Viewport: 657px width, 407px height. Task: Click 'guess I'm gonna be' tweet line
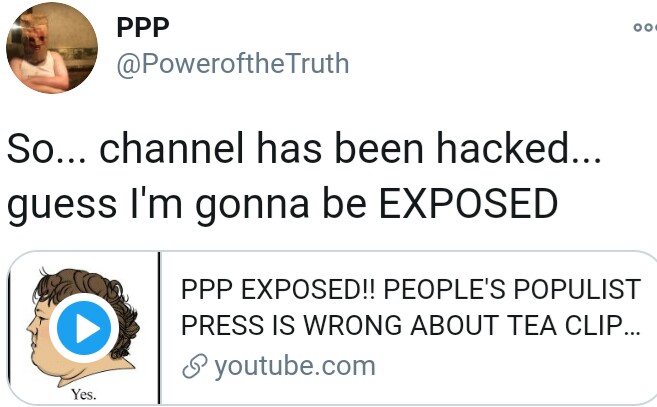(187, 203)
